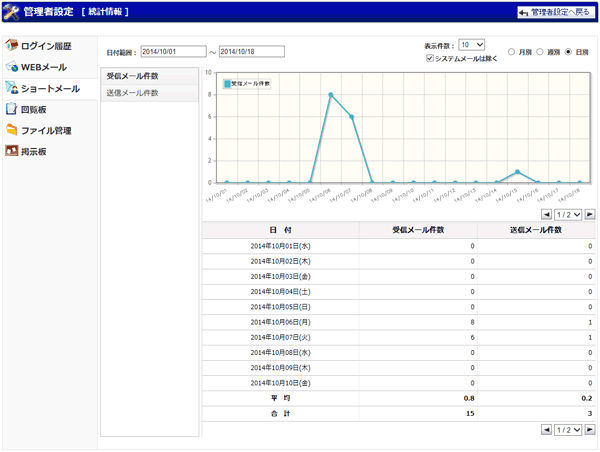Click the admin settings wrench icon
The image size is (600, 452).
pos(11,12)
